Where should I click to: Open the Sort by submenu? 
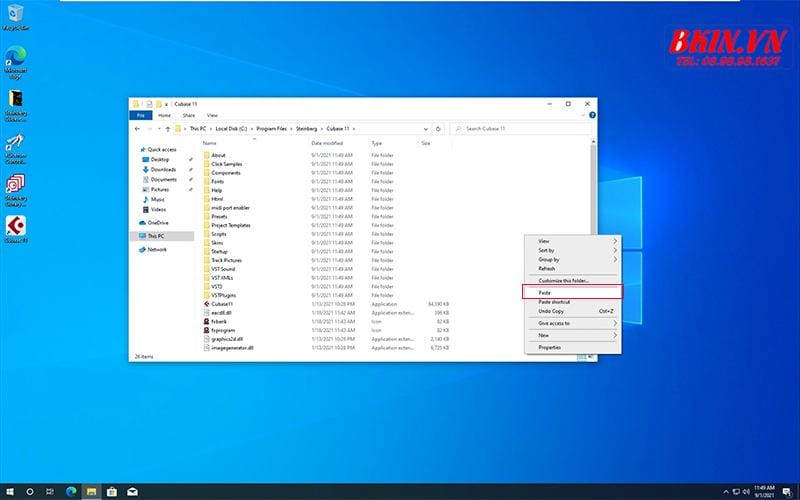tap(573, 250)
